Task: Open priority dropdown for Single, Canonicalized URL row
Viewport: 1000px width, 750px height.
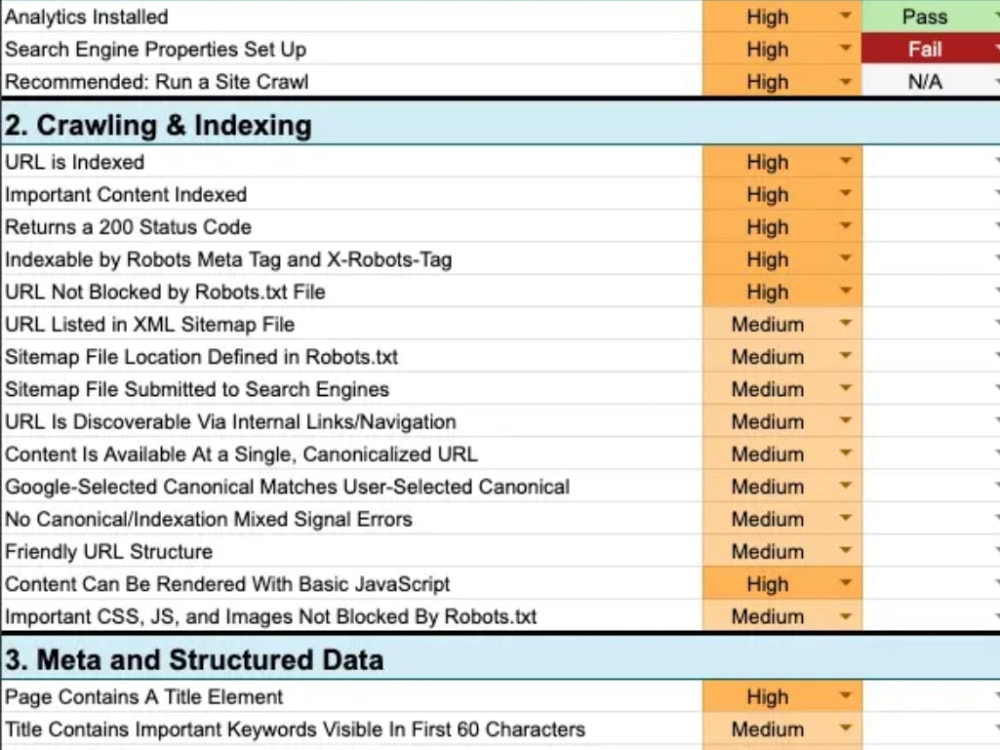Action: (x=846, y=454)
